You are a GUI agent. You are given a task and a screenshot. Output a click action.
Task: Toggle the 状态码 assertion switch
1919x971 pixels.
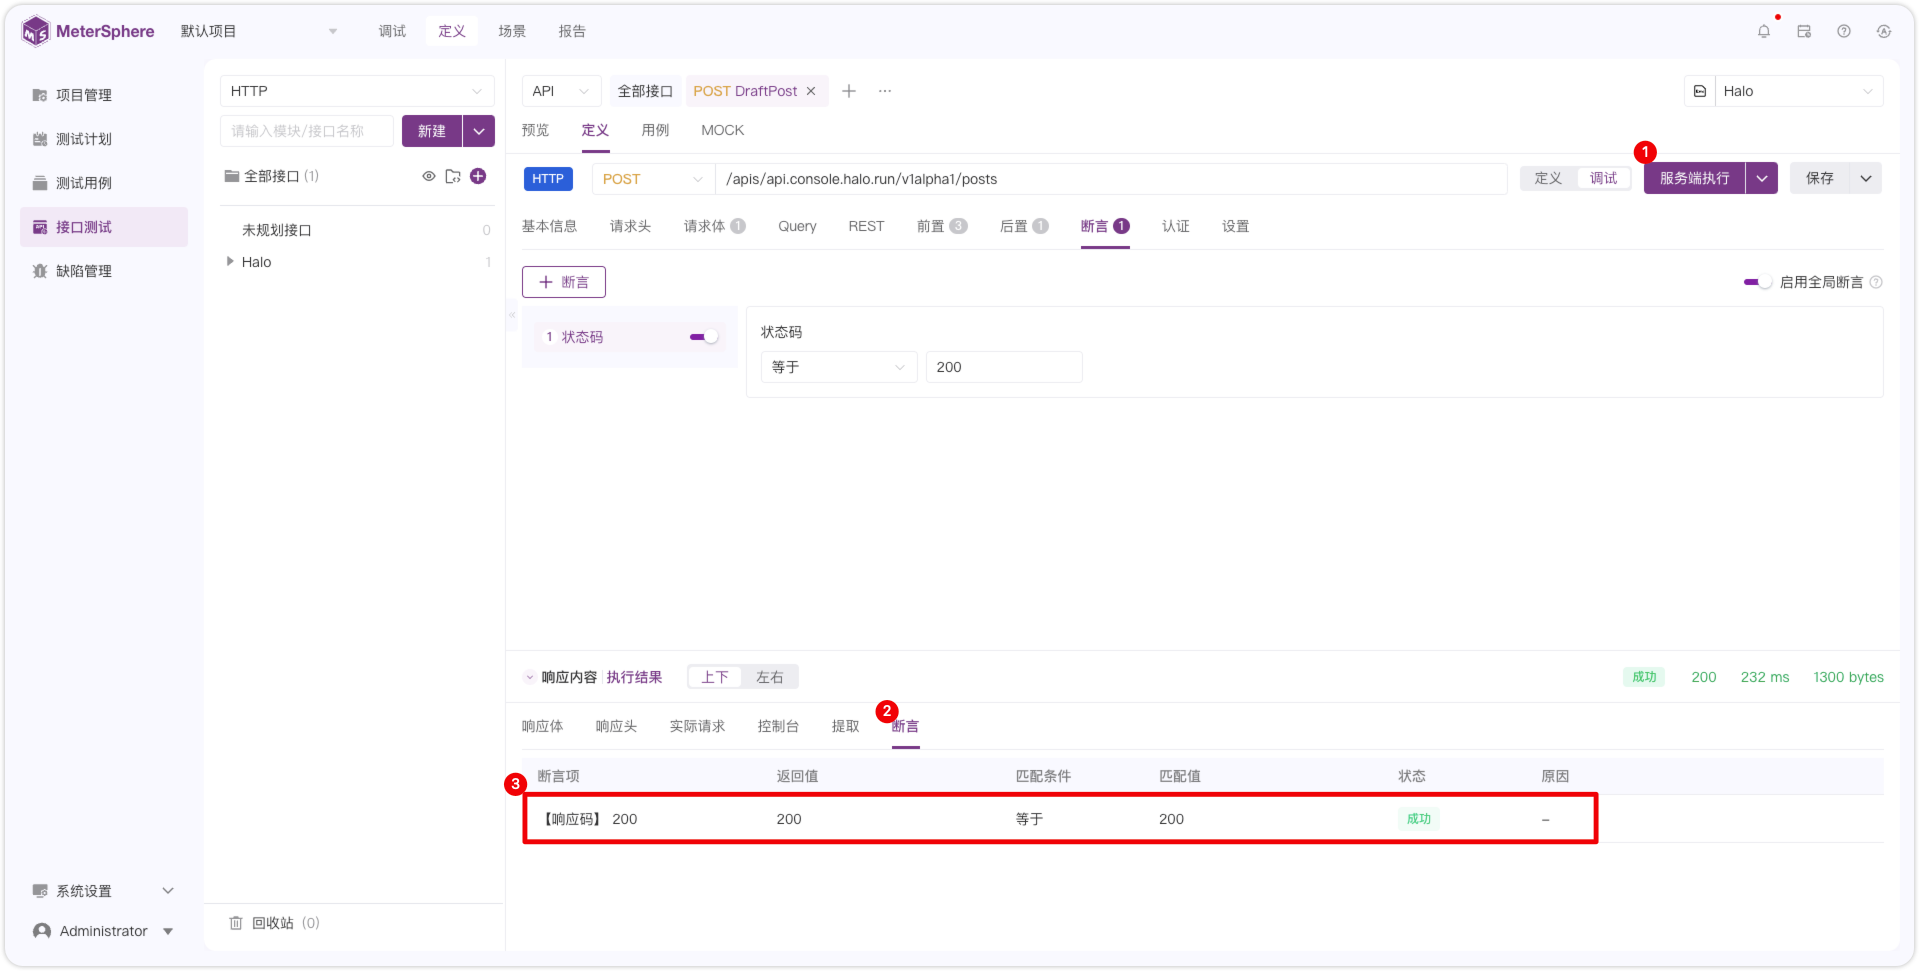tap(703, 337)
